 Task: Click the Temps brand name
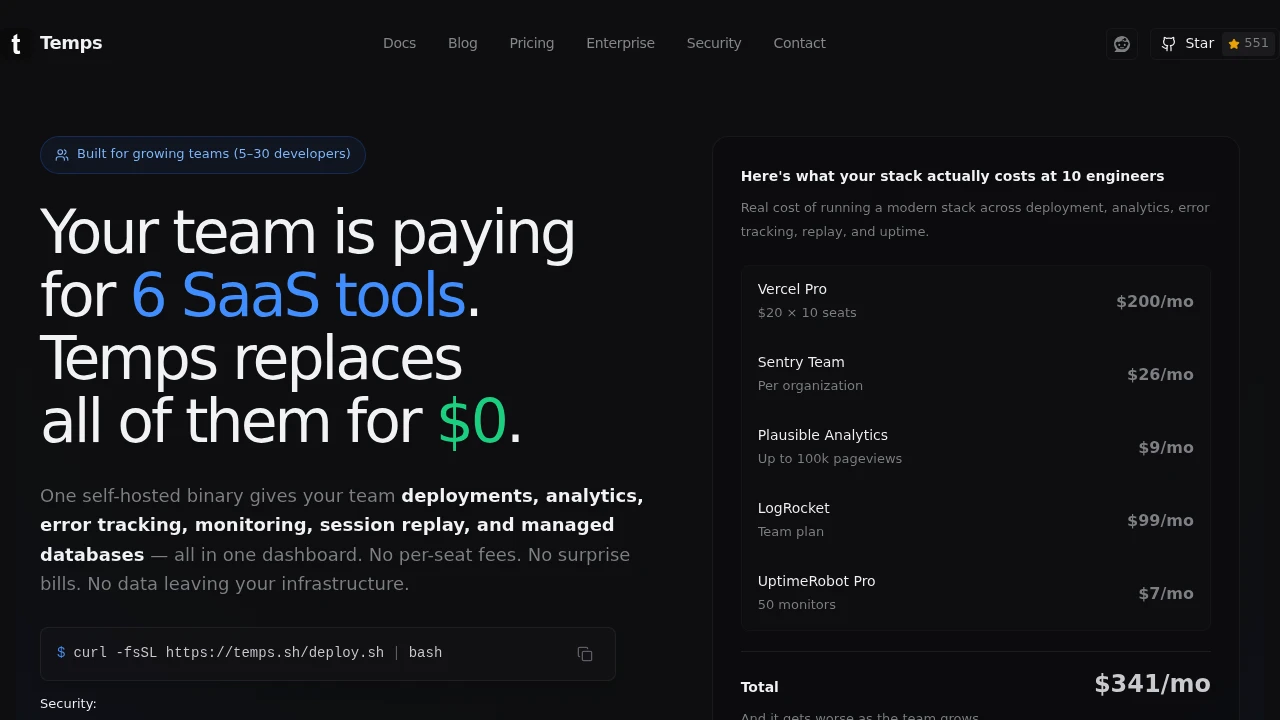[x=71, y=43]
